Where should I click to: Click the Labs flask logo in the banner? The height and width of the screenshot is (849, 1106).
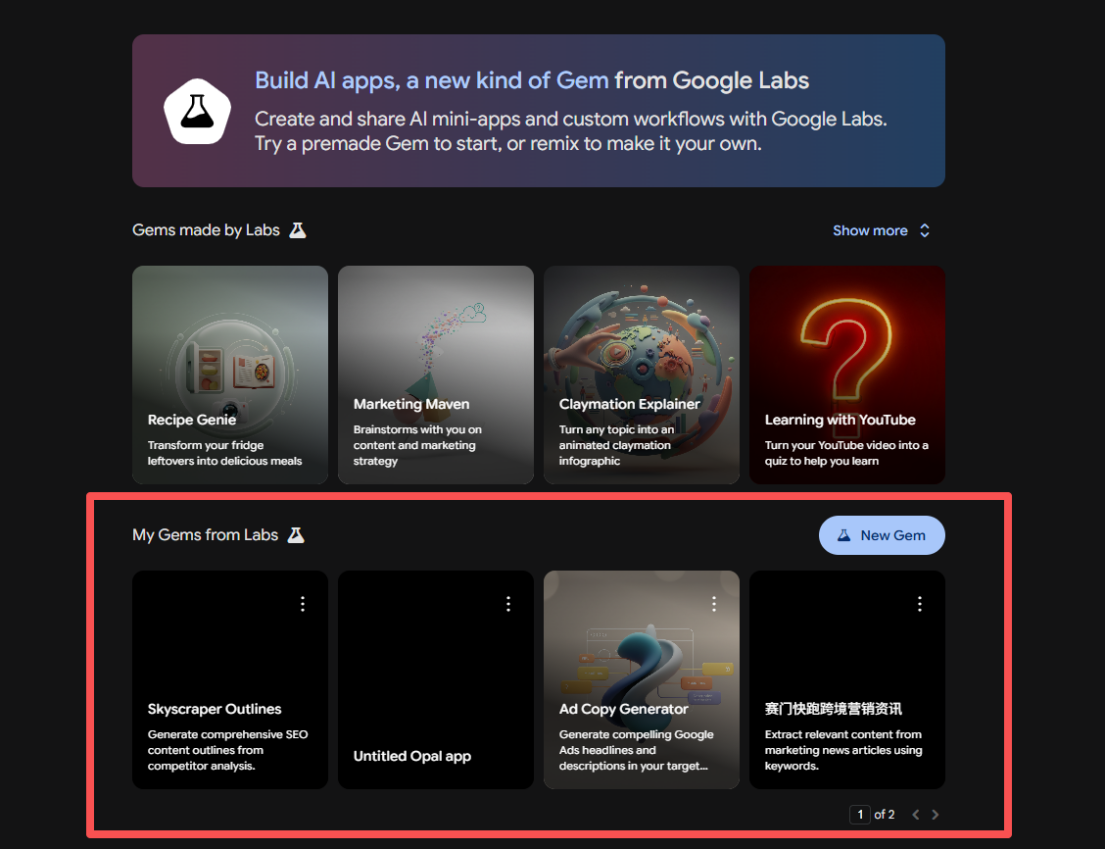point(198,111)
